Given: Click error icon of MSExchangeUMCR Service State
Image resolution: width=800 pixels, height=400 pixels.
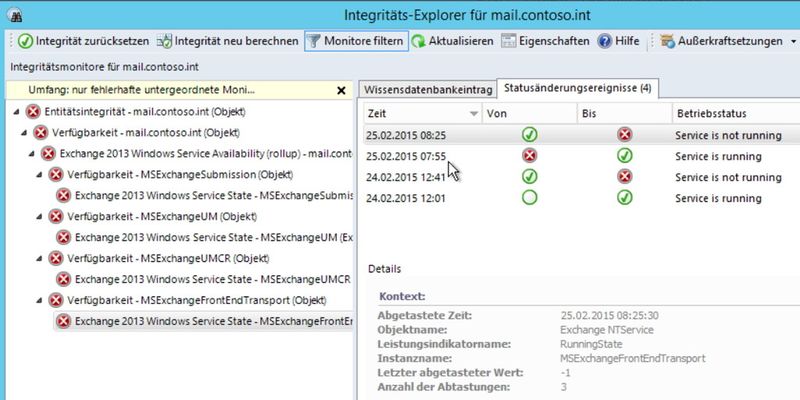Looking at the screenshot, I should (x=64, y=279).
